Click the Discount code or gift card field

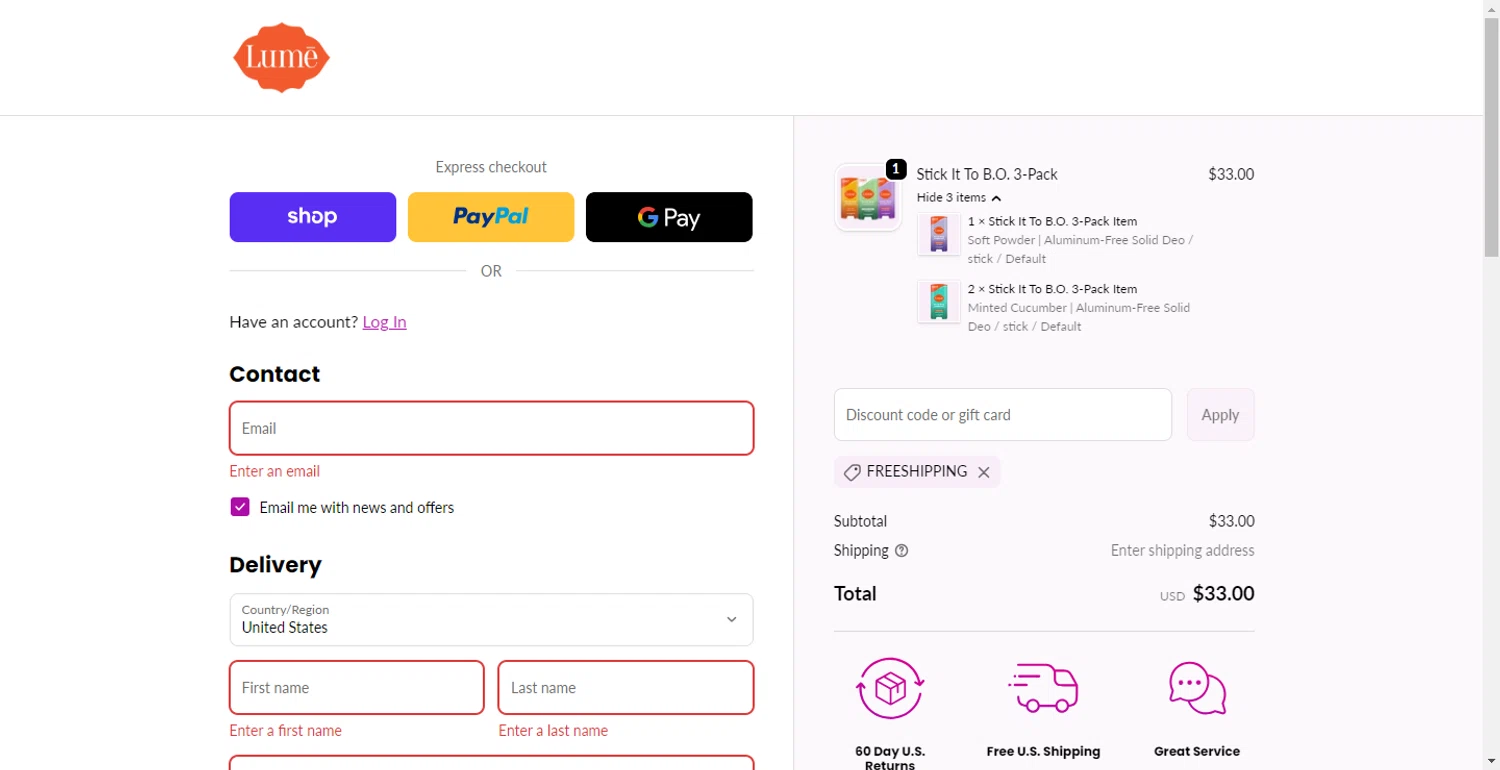1002,415
